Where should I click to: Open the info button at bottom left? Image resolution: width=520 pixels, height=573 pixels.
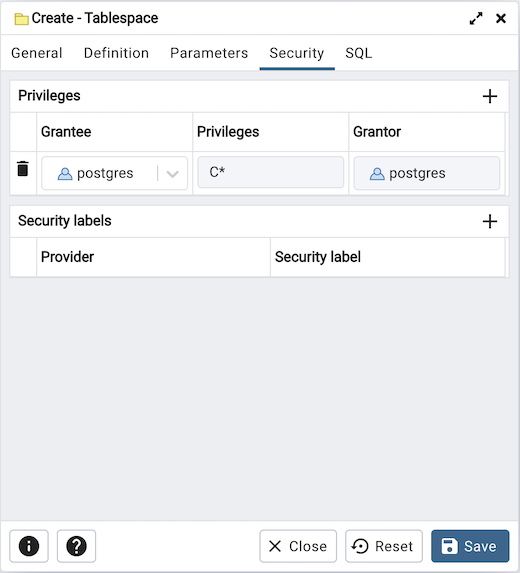point(29,546)
